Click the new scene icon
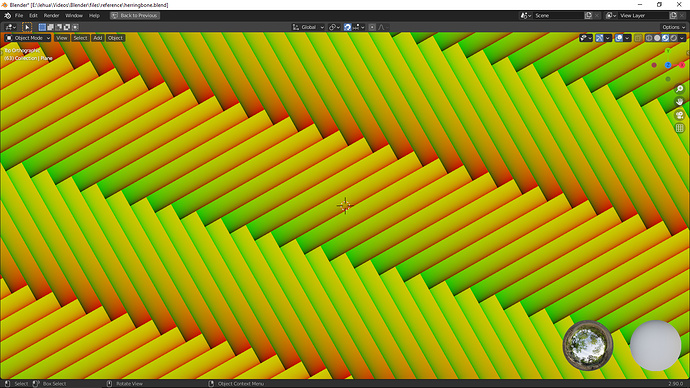This screenshot has height=388, width=690. click(x=588, y=15)
